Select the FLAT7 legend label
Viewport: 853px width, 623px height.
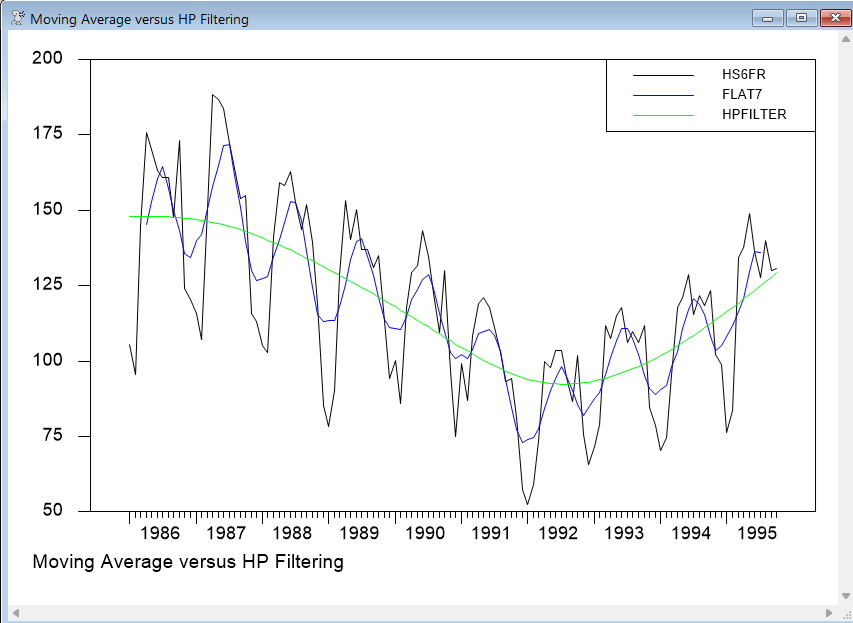tap(743, 94)
